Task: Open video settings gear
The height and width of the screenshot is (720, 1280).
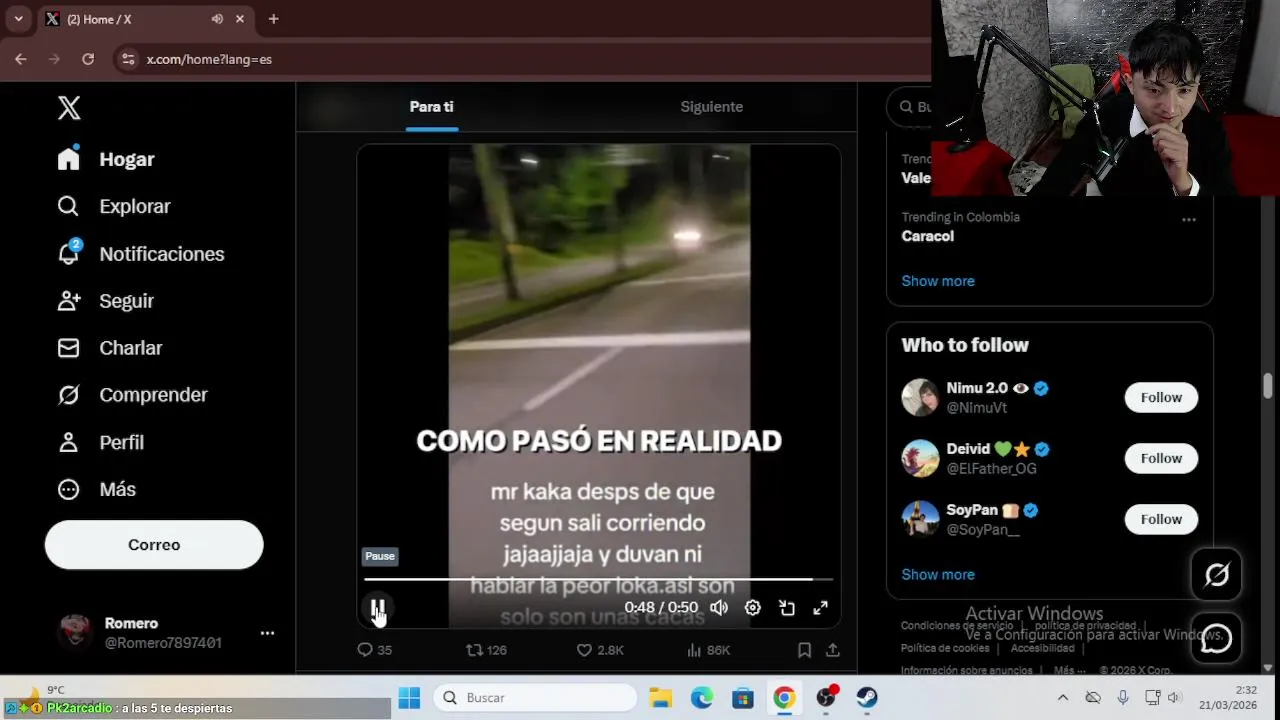Action: pos(753,607)
